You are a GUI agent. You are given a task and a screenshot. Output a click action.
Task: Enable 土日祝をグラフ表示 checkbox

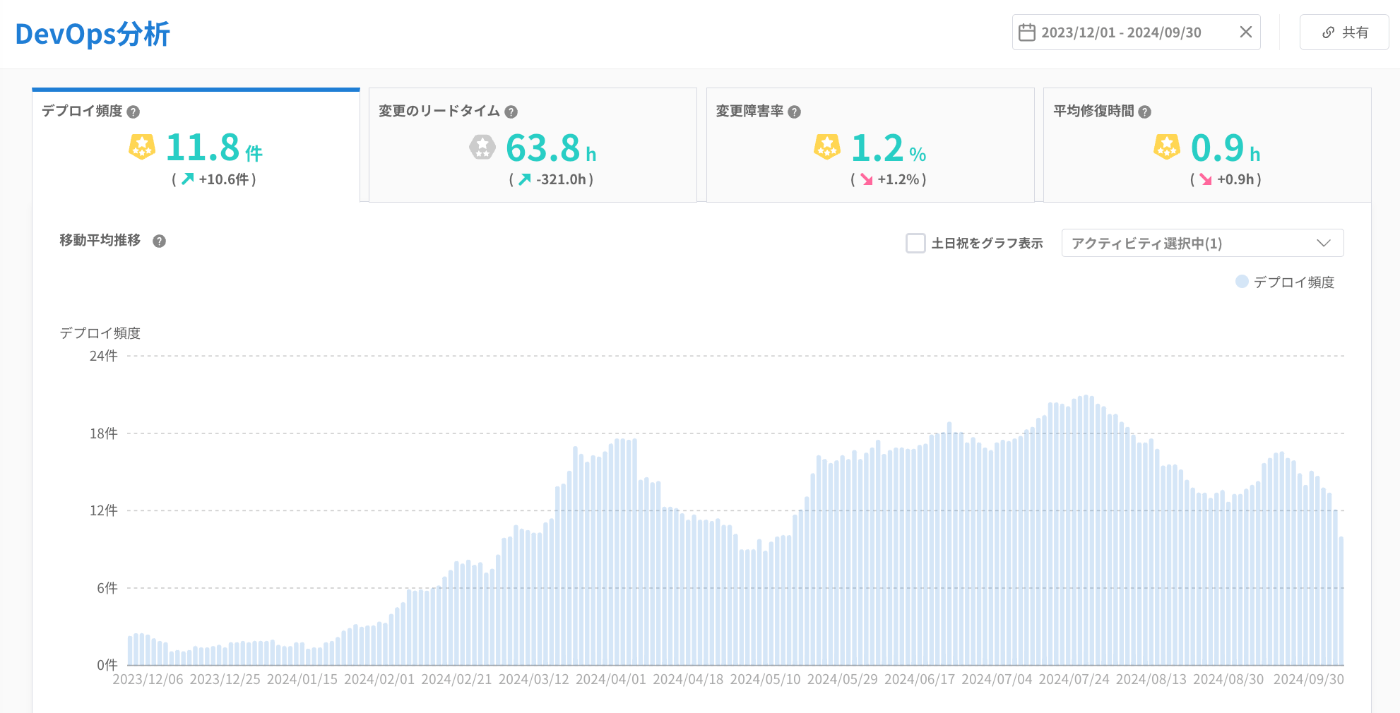pos(915,243)
